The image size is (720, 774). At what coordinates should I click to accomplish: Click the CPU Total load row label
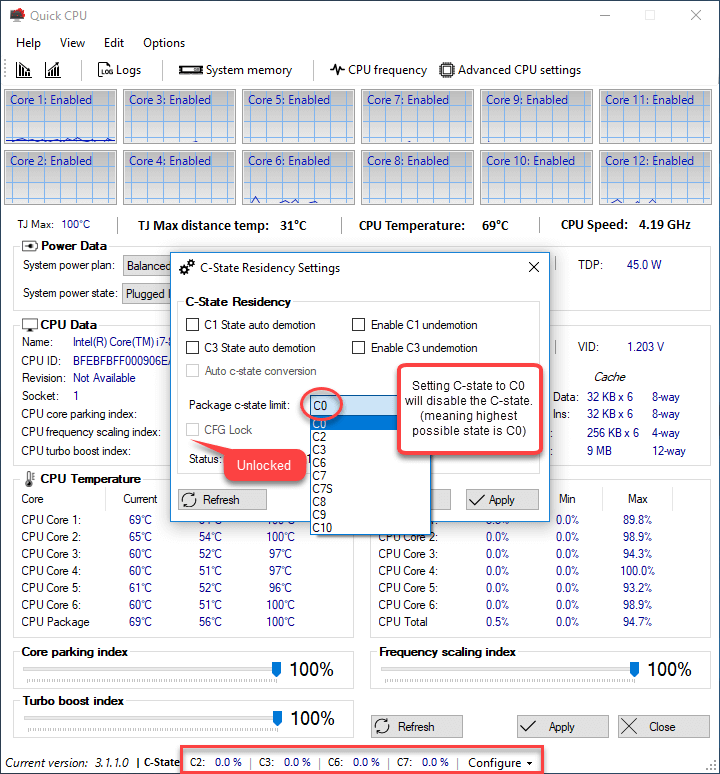(x=403, y=622)
